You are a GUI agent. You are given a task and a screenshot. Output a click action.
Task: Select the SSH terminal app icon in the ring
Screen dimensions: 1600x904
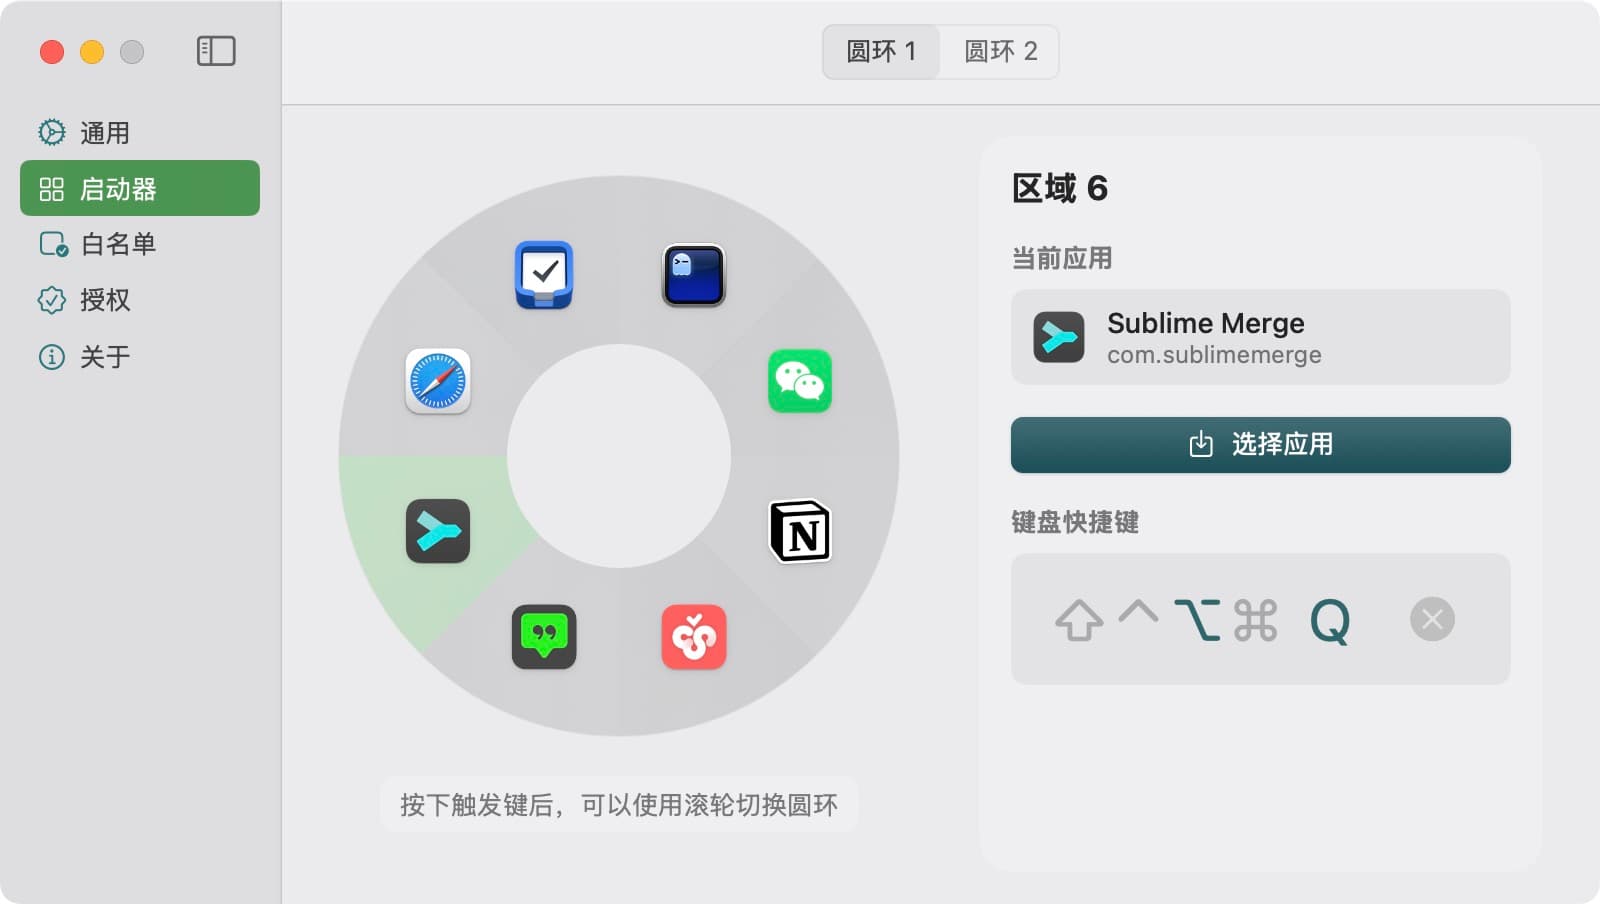pyautogui.click(x=694, y=275)
